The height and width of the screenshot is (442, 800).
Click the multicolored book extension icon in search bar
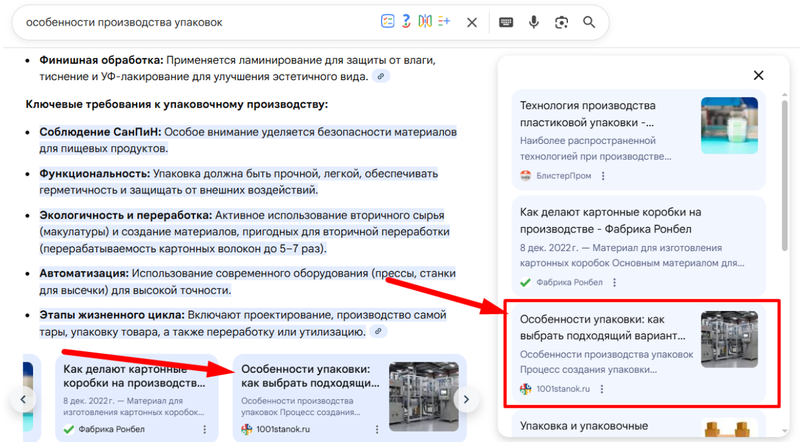[425, 21]
